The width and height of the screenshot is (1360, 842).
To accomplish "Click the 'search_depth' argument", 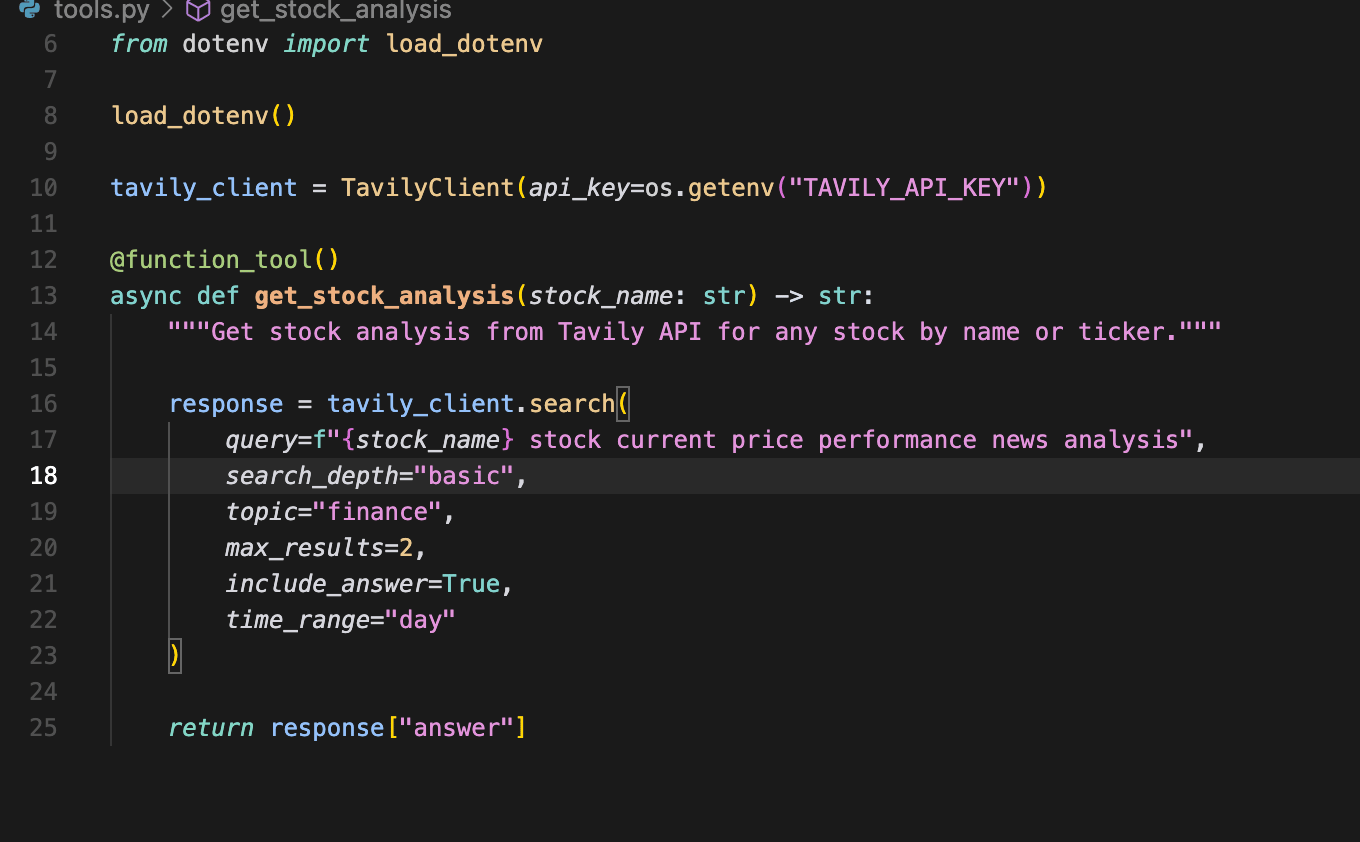I will pos(312,476).
